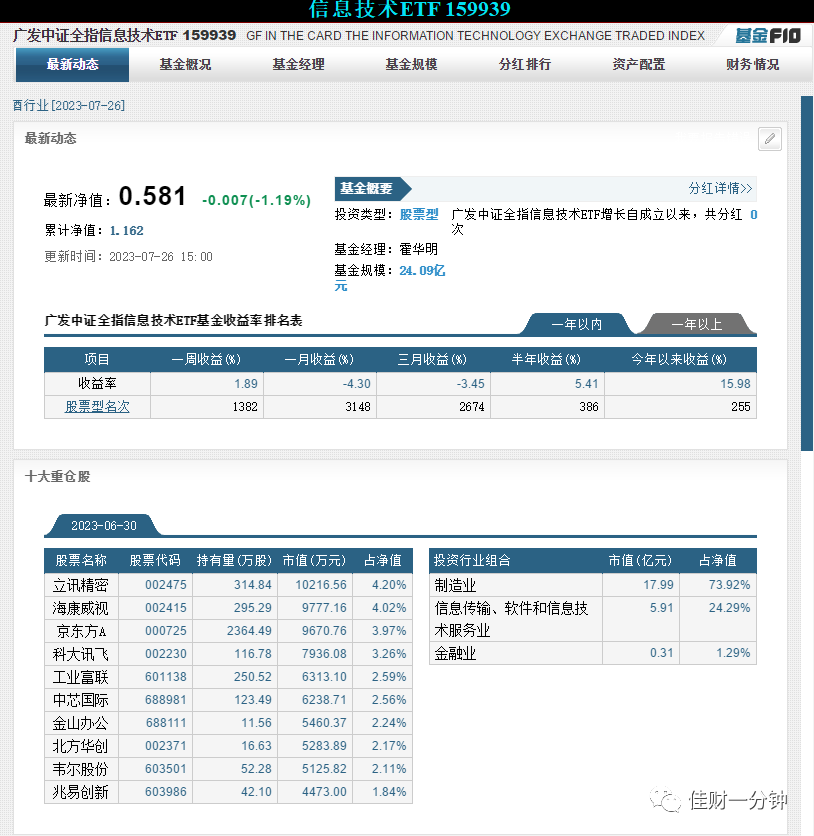Click stock name 工业富联
The image size is (814, 836).
click(81, 677)
